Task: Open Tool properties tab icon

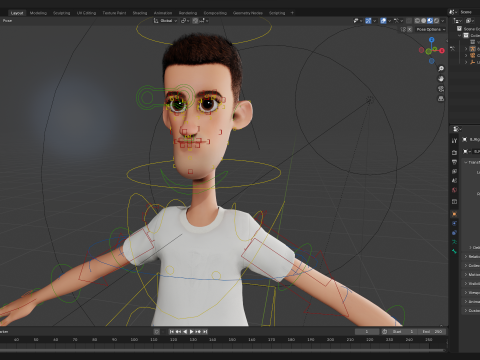Action: tap(454, 141)
